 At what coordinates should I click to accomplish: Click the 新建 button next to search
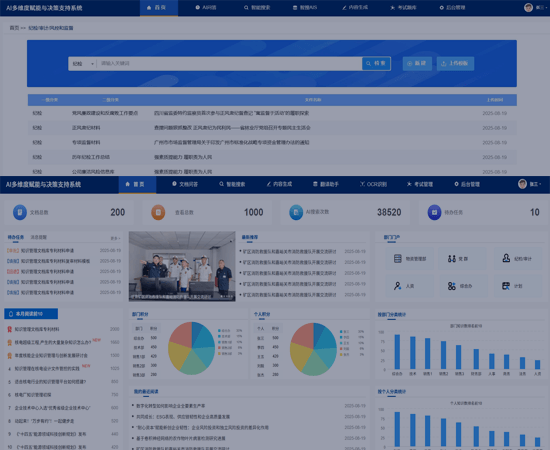(417, 63)
